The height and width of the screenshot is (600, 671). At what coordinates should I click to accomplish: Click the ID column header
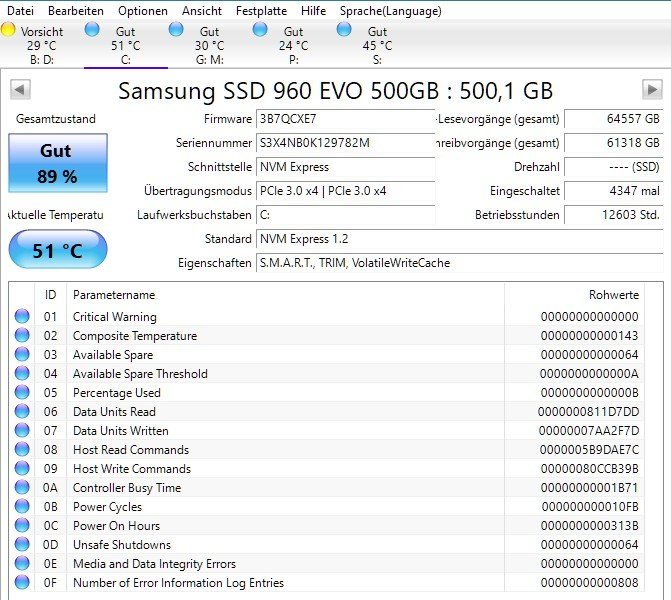[50, 294]
